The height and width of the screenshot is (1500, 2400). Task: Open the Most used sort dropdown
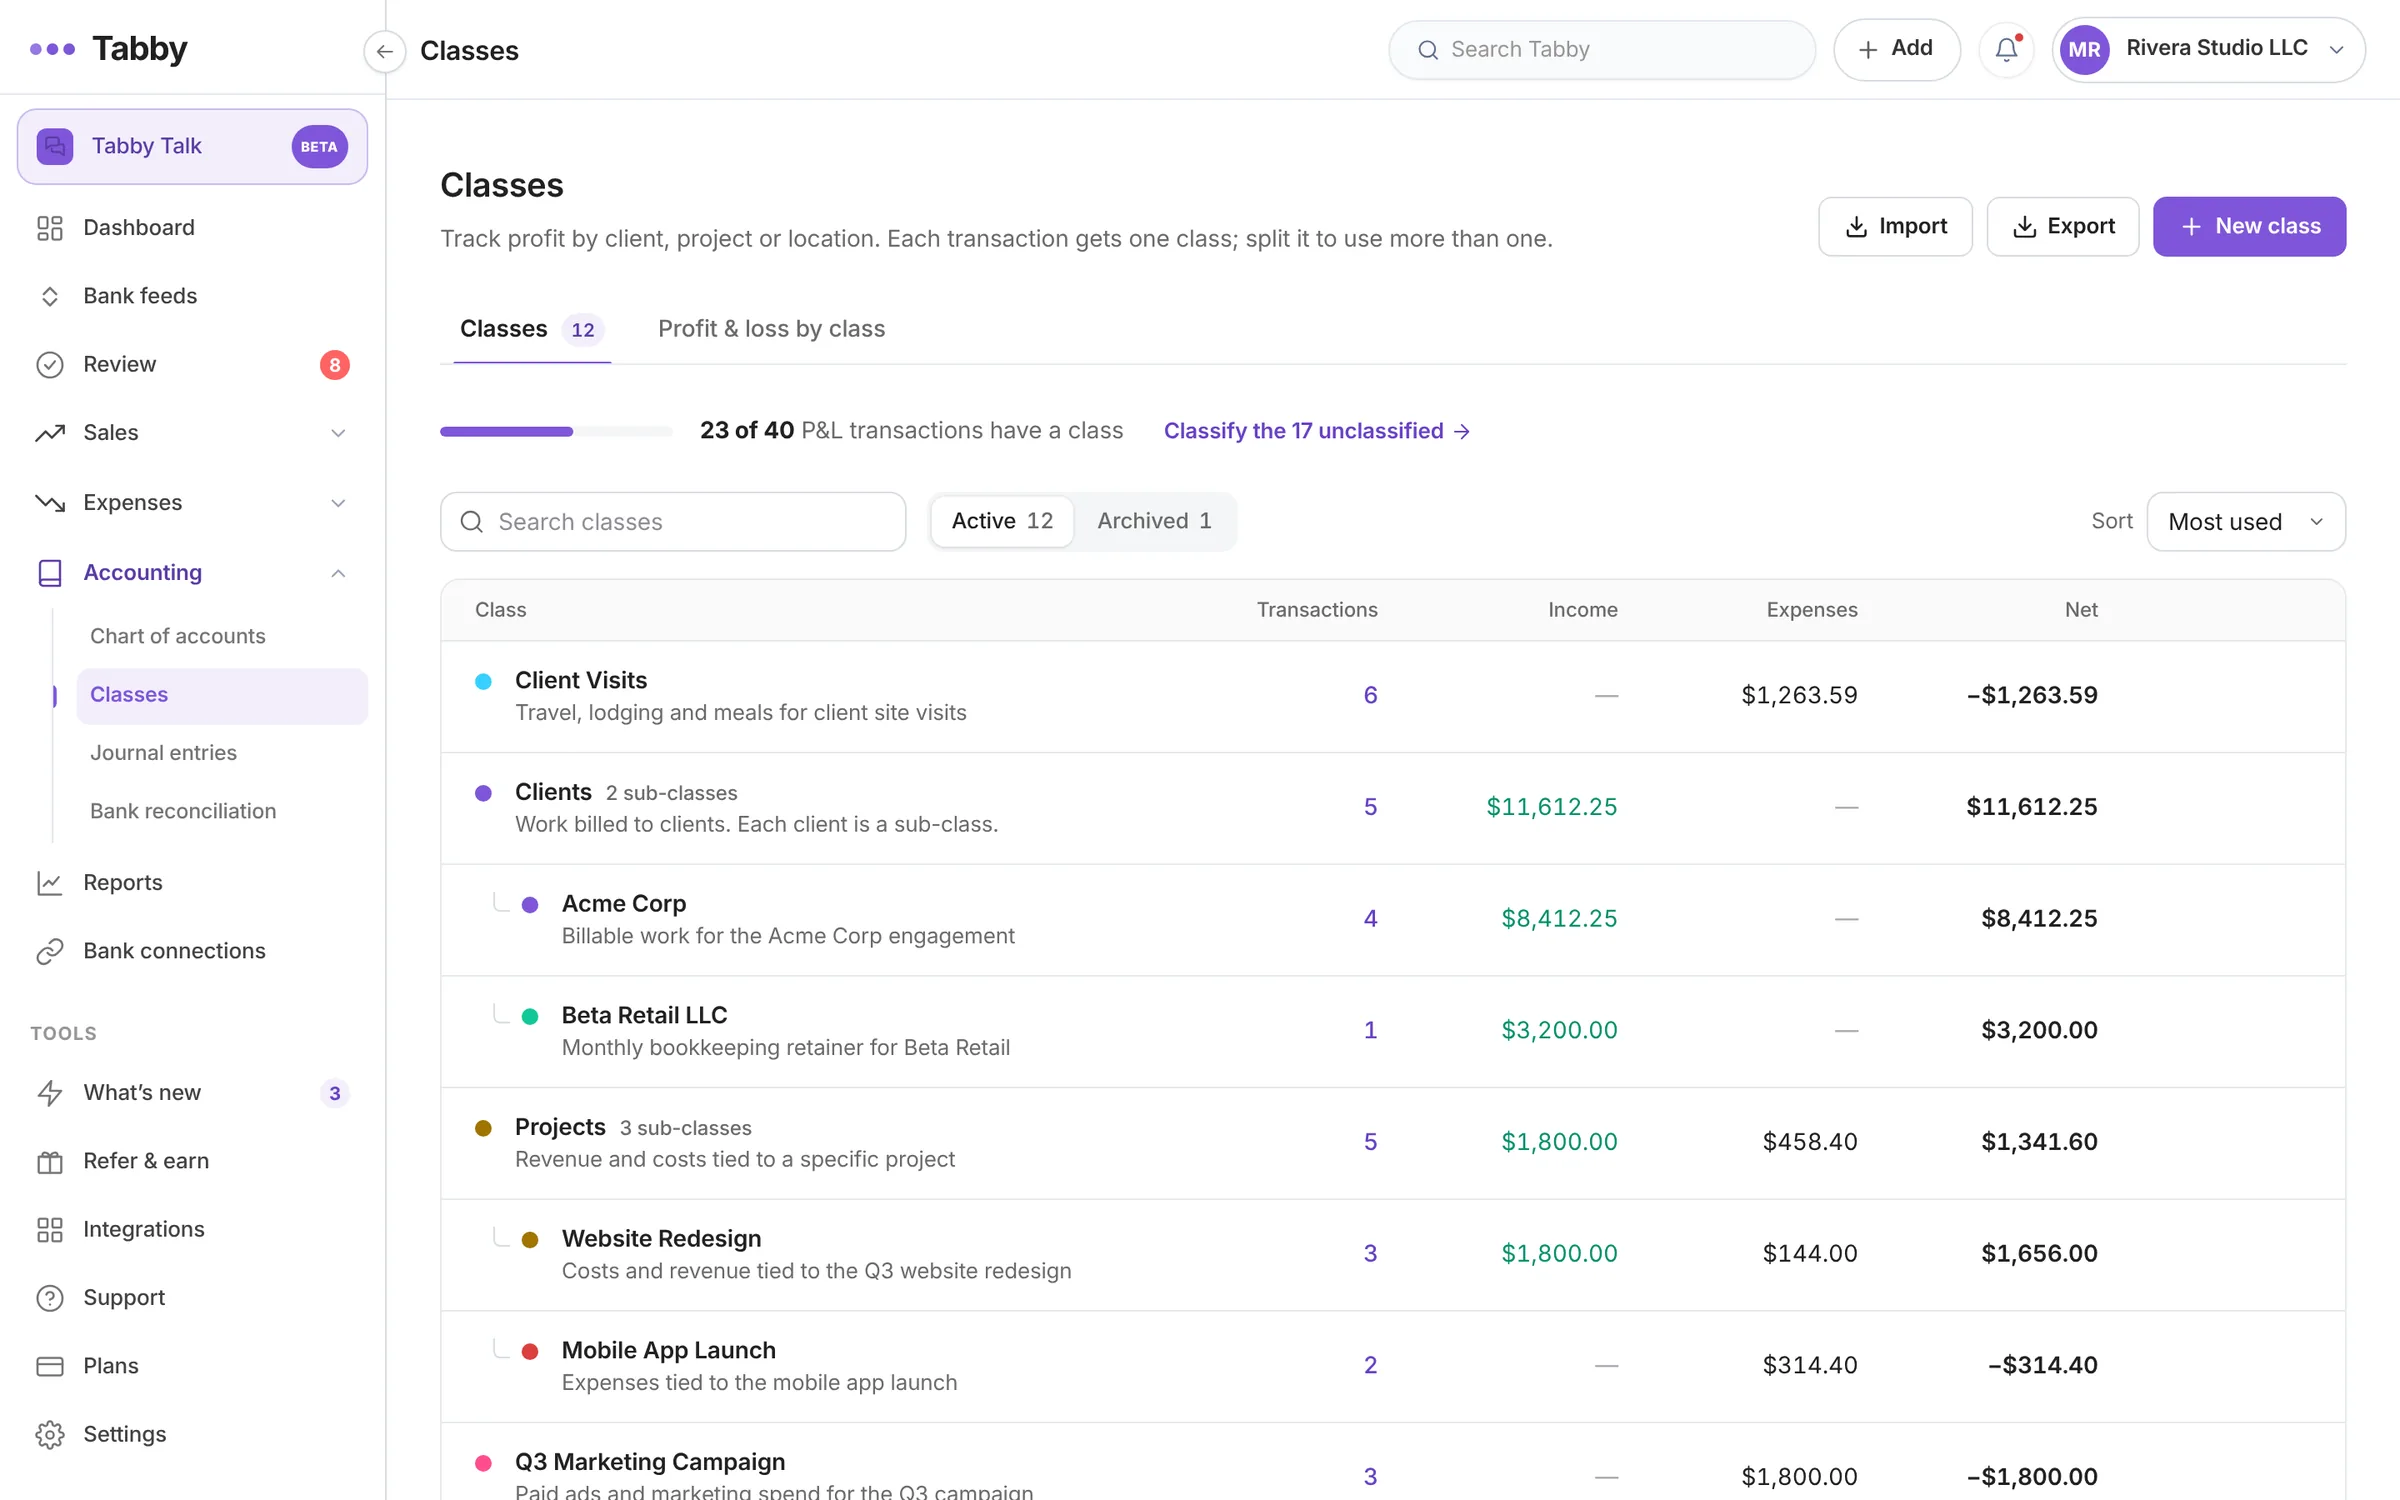click(2246, 521)
